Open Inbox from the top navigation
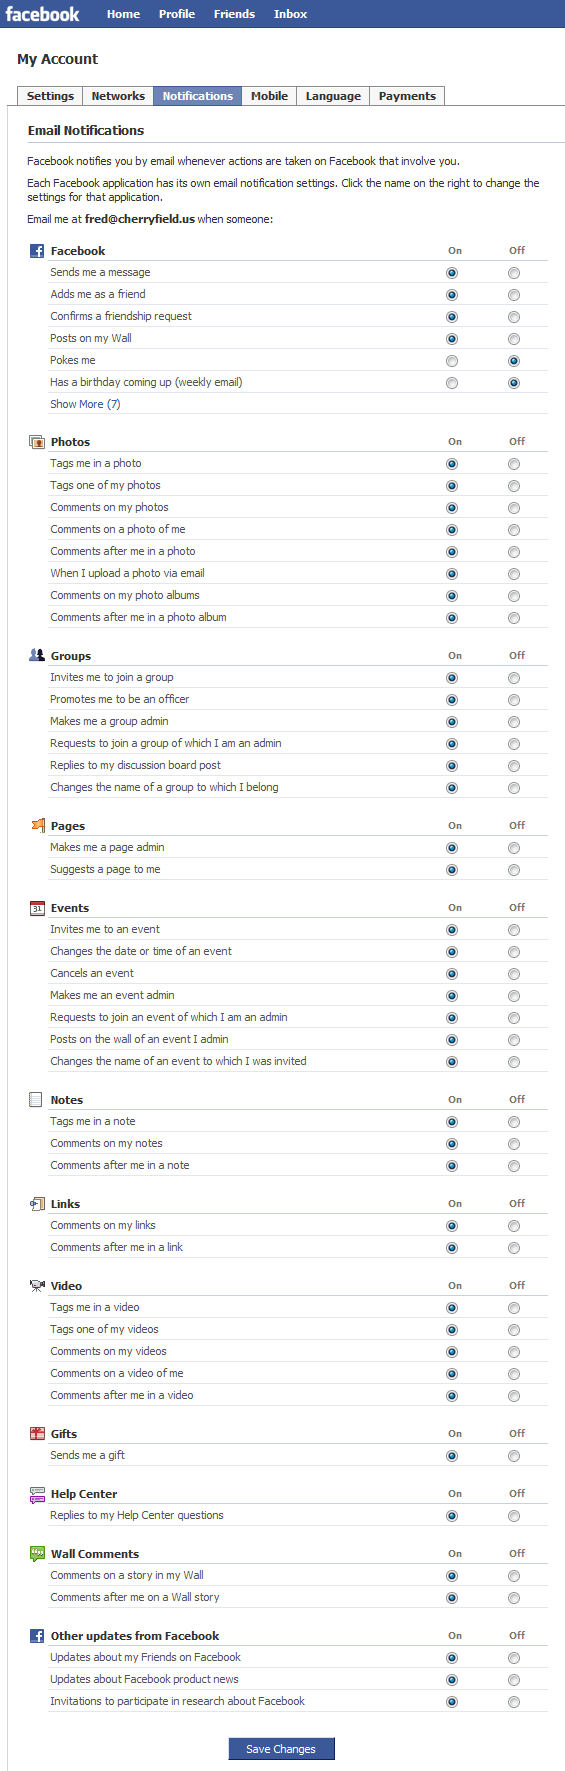Image resolution: width=565 pixels, height=1771 pixels. (290, 14)
